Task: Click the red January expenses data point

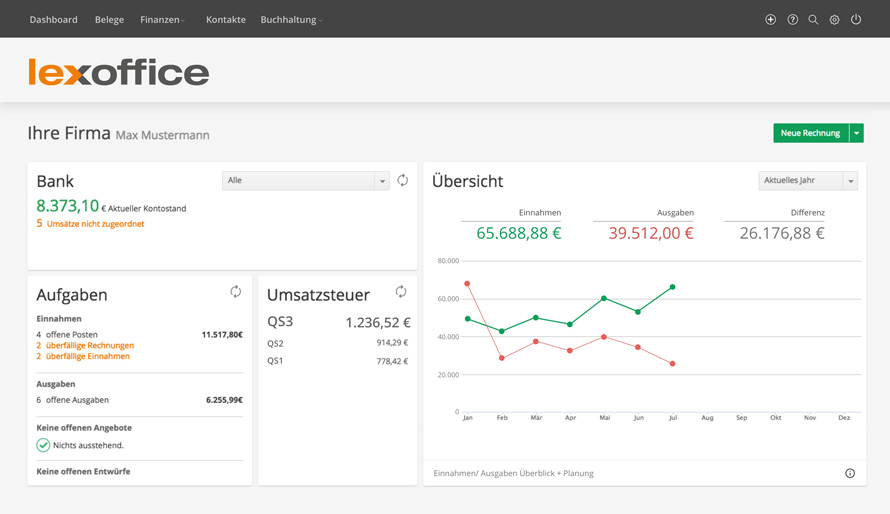Action: pyautogui.click(x=467, y=284)
